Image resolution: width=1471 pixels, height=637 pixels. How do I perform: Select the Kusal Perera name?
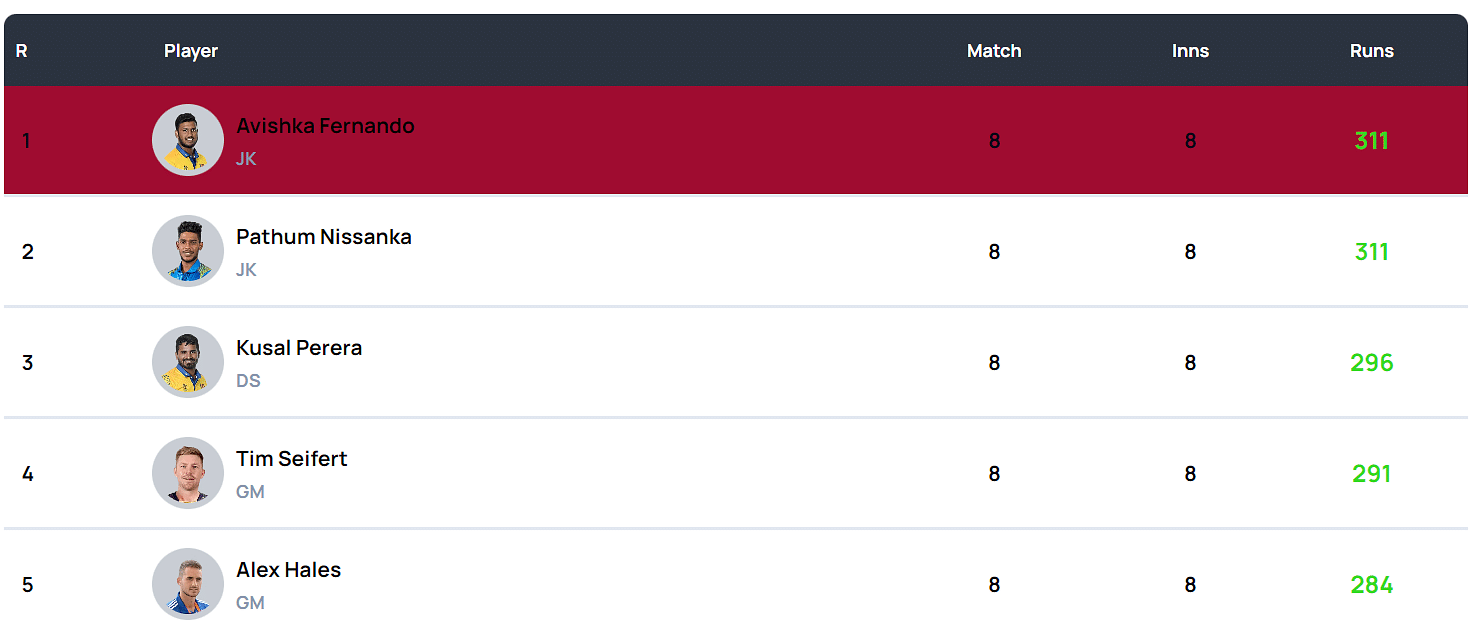299,348
